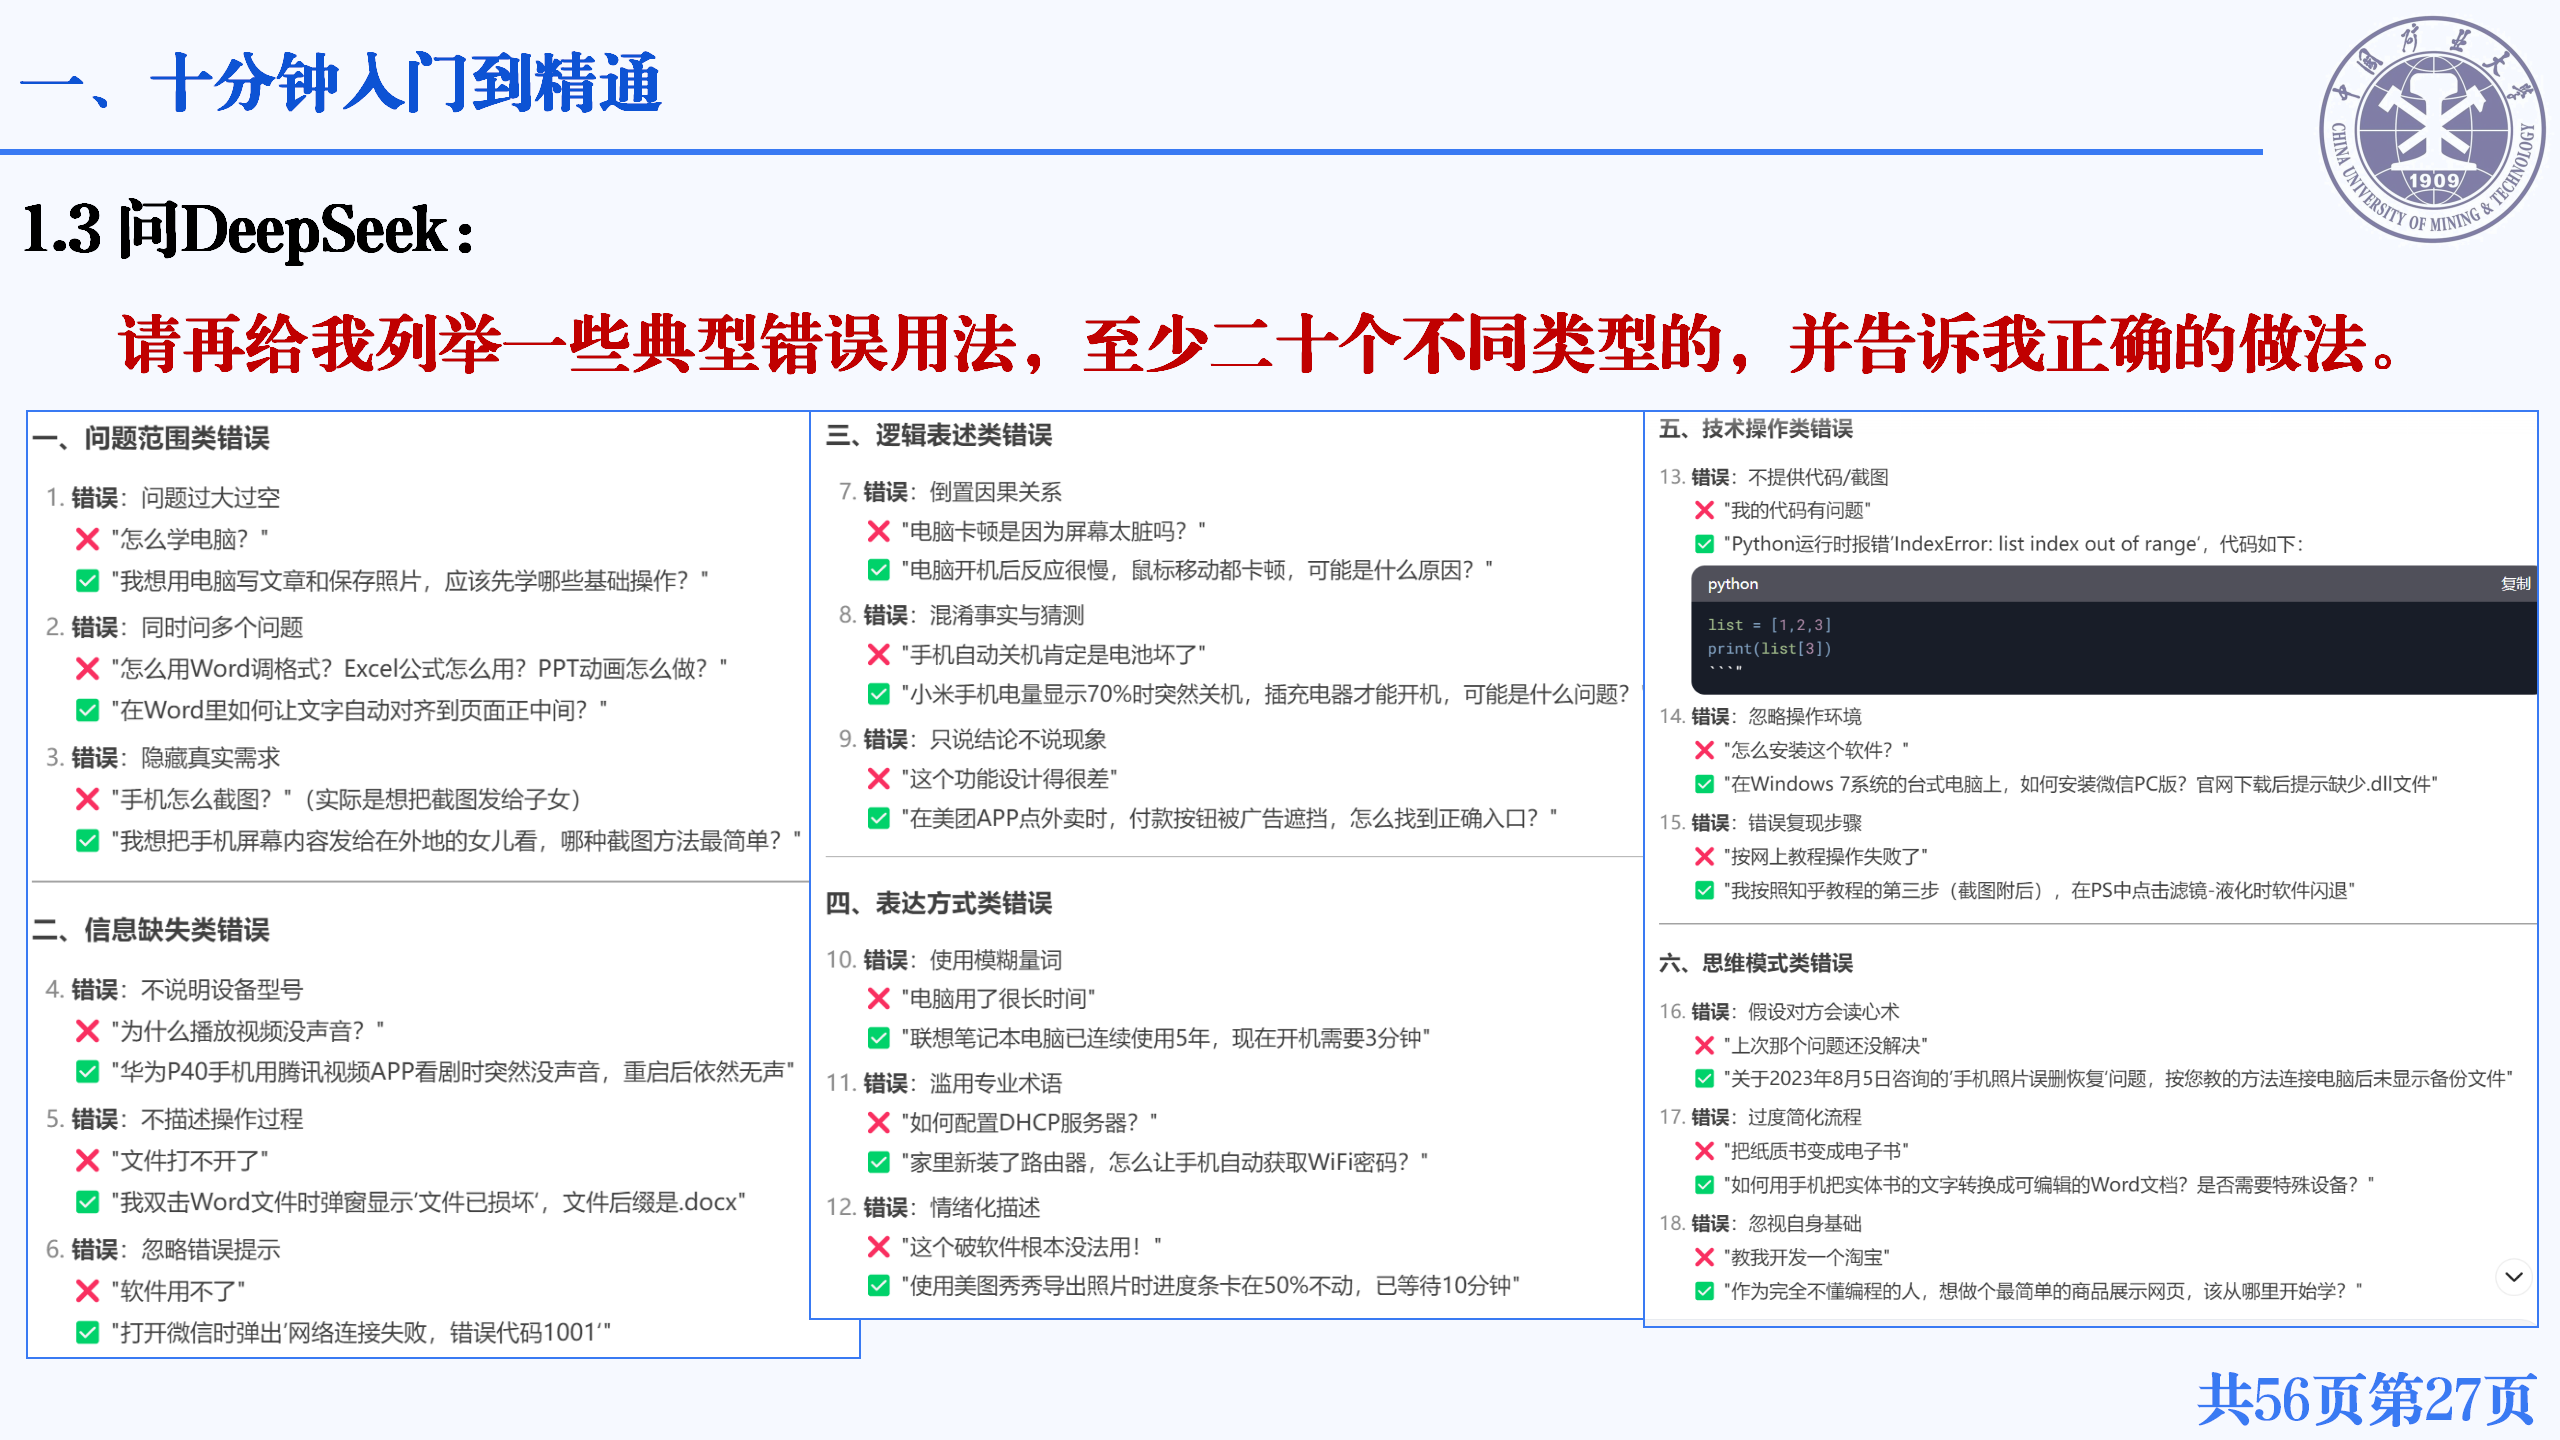Click the example "软件用不了"
This screenshot has height=1440, width=2560.
[178, 1291]
